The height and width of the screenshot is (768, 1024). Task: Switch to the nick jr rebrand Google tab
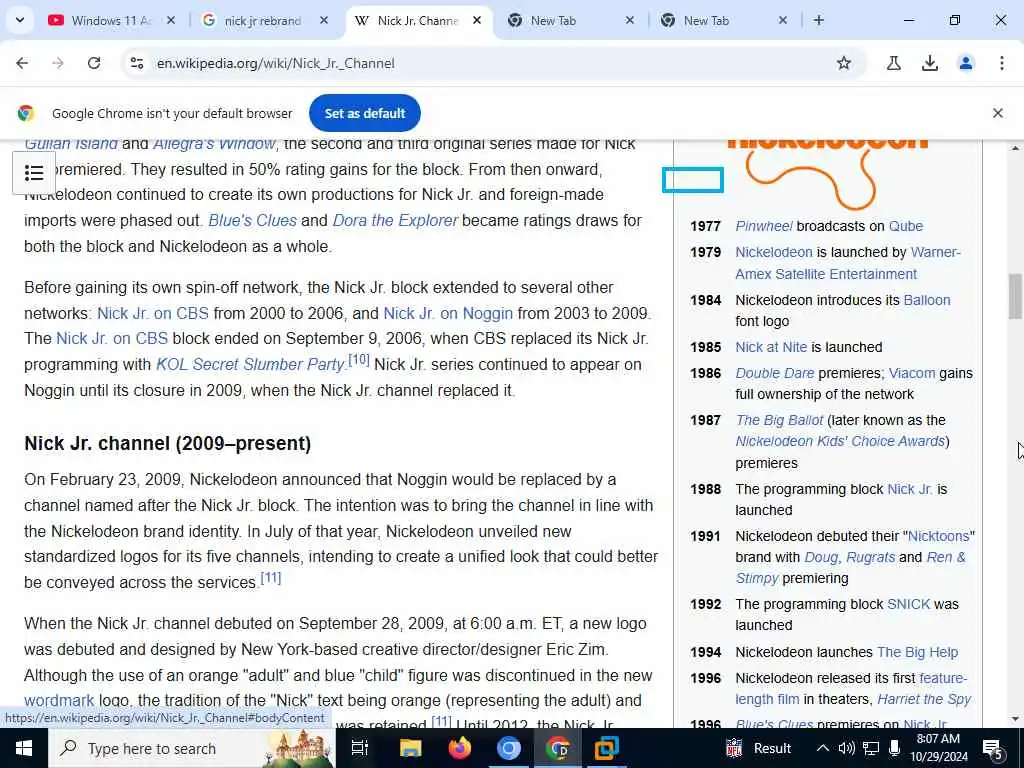263,20
